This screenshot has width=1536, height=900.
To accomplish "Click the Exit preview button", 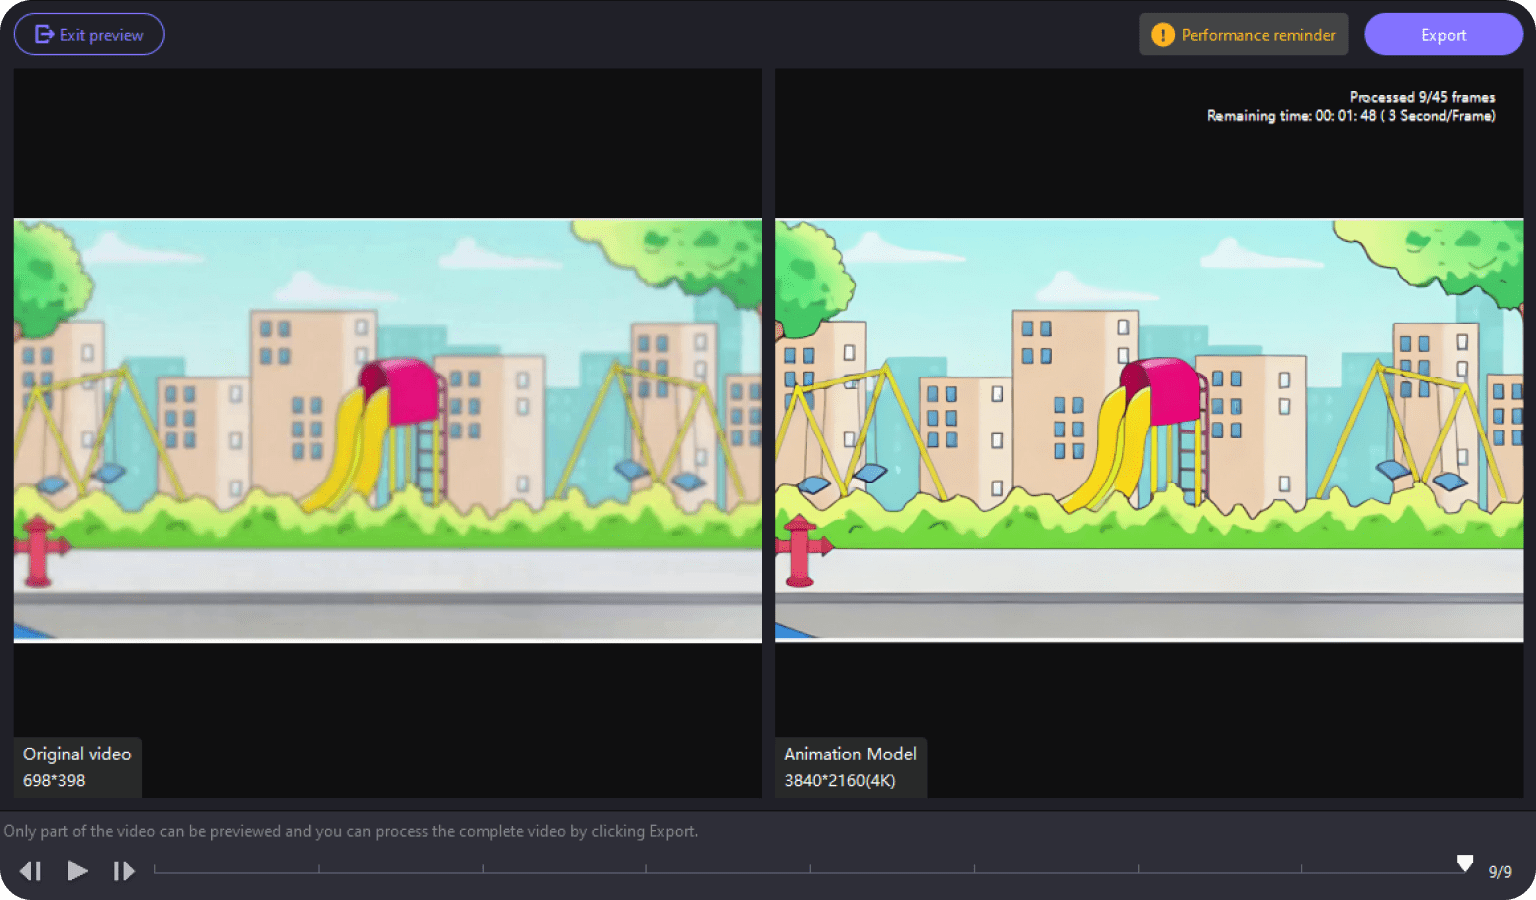I will click(89, 35).
